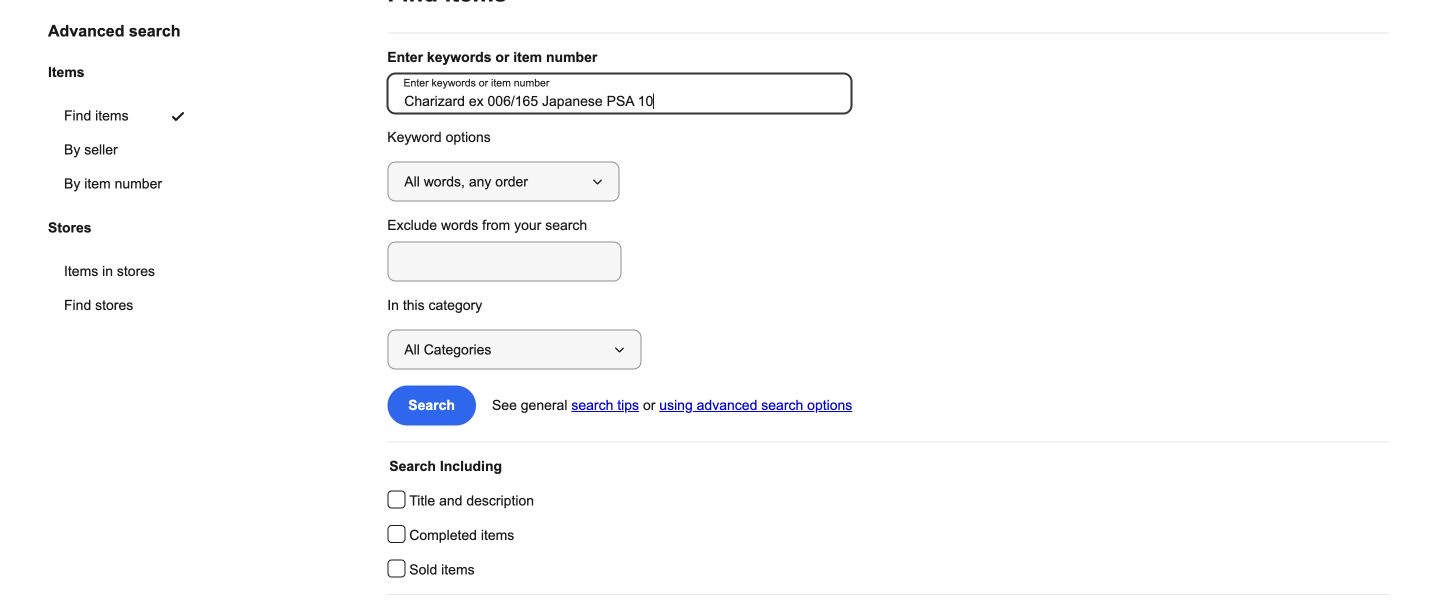
Task: Click the 'Advanced search' heading
Action: coord(114,31)
